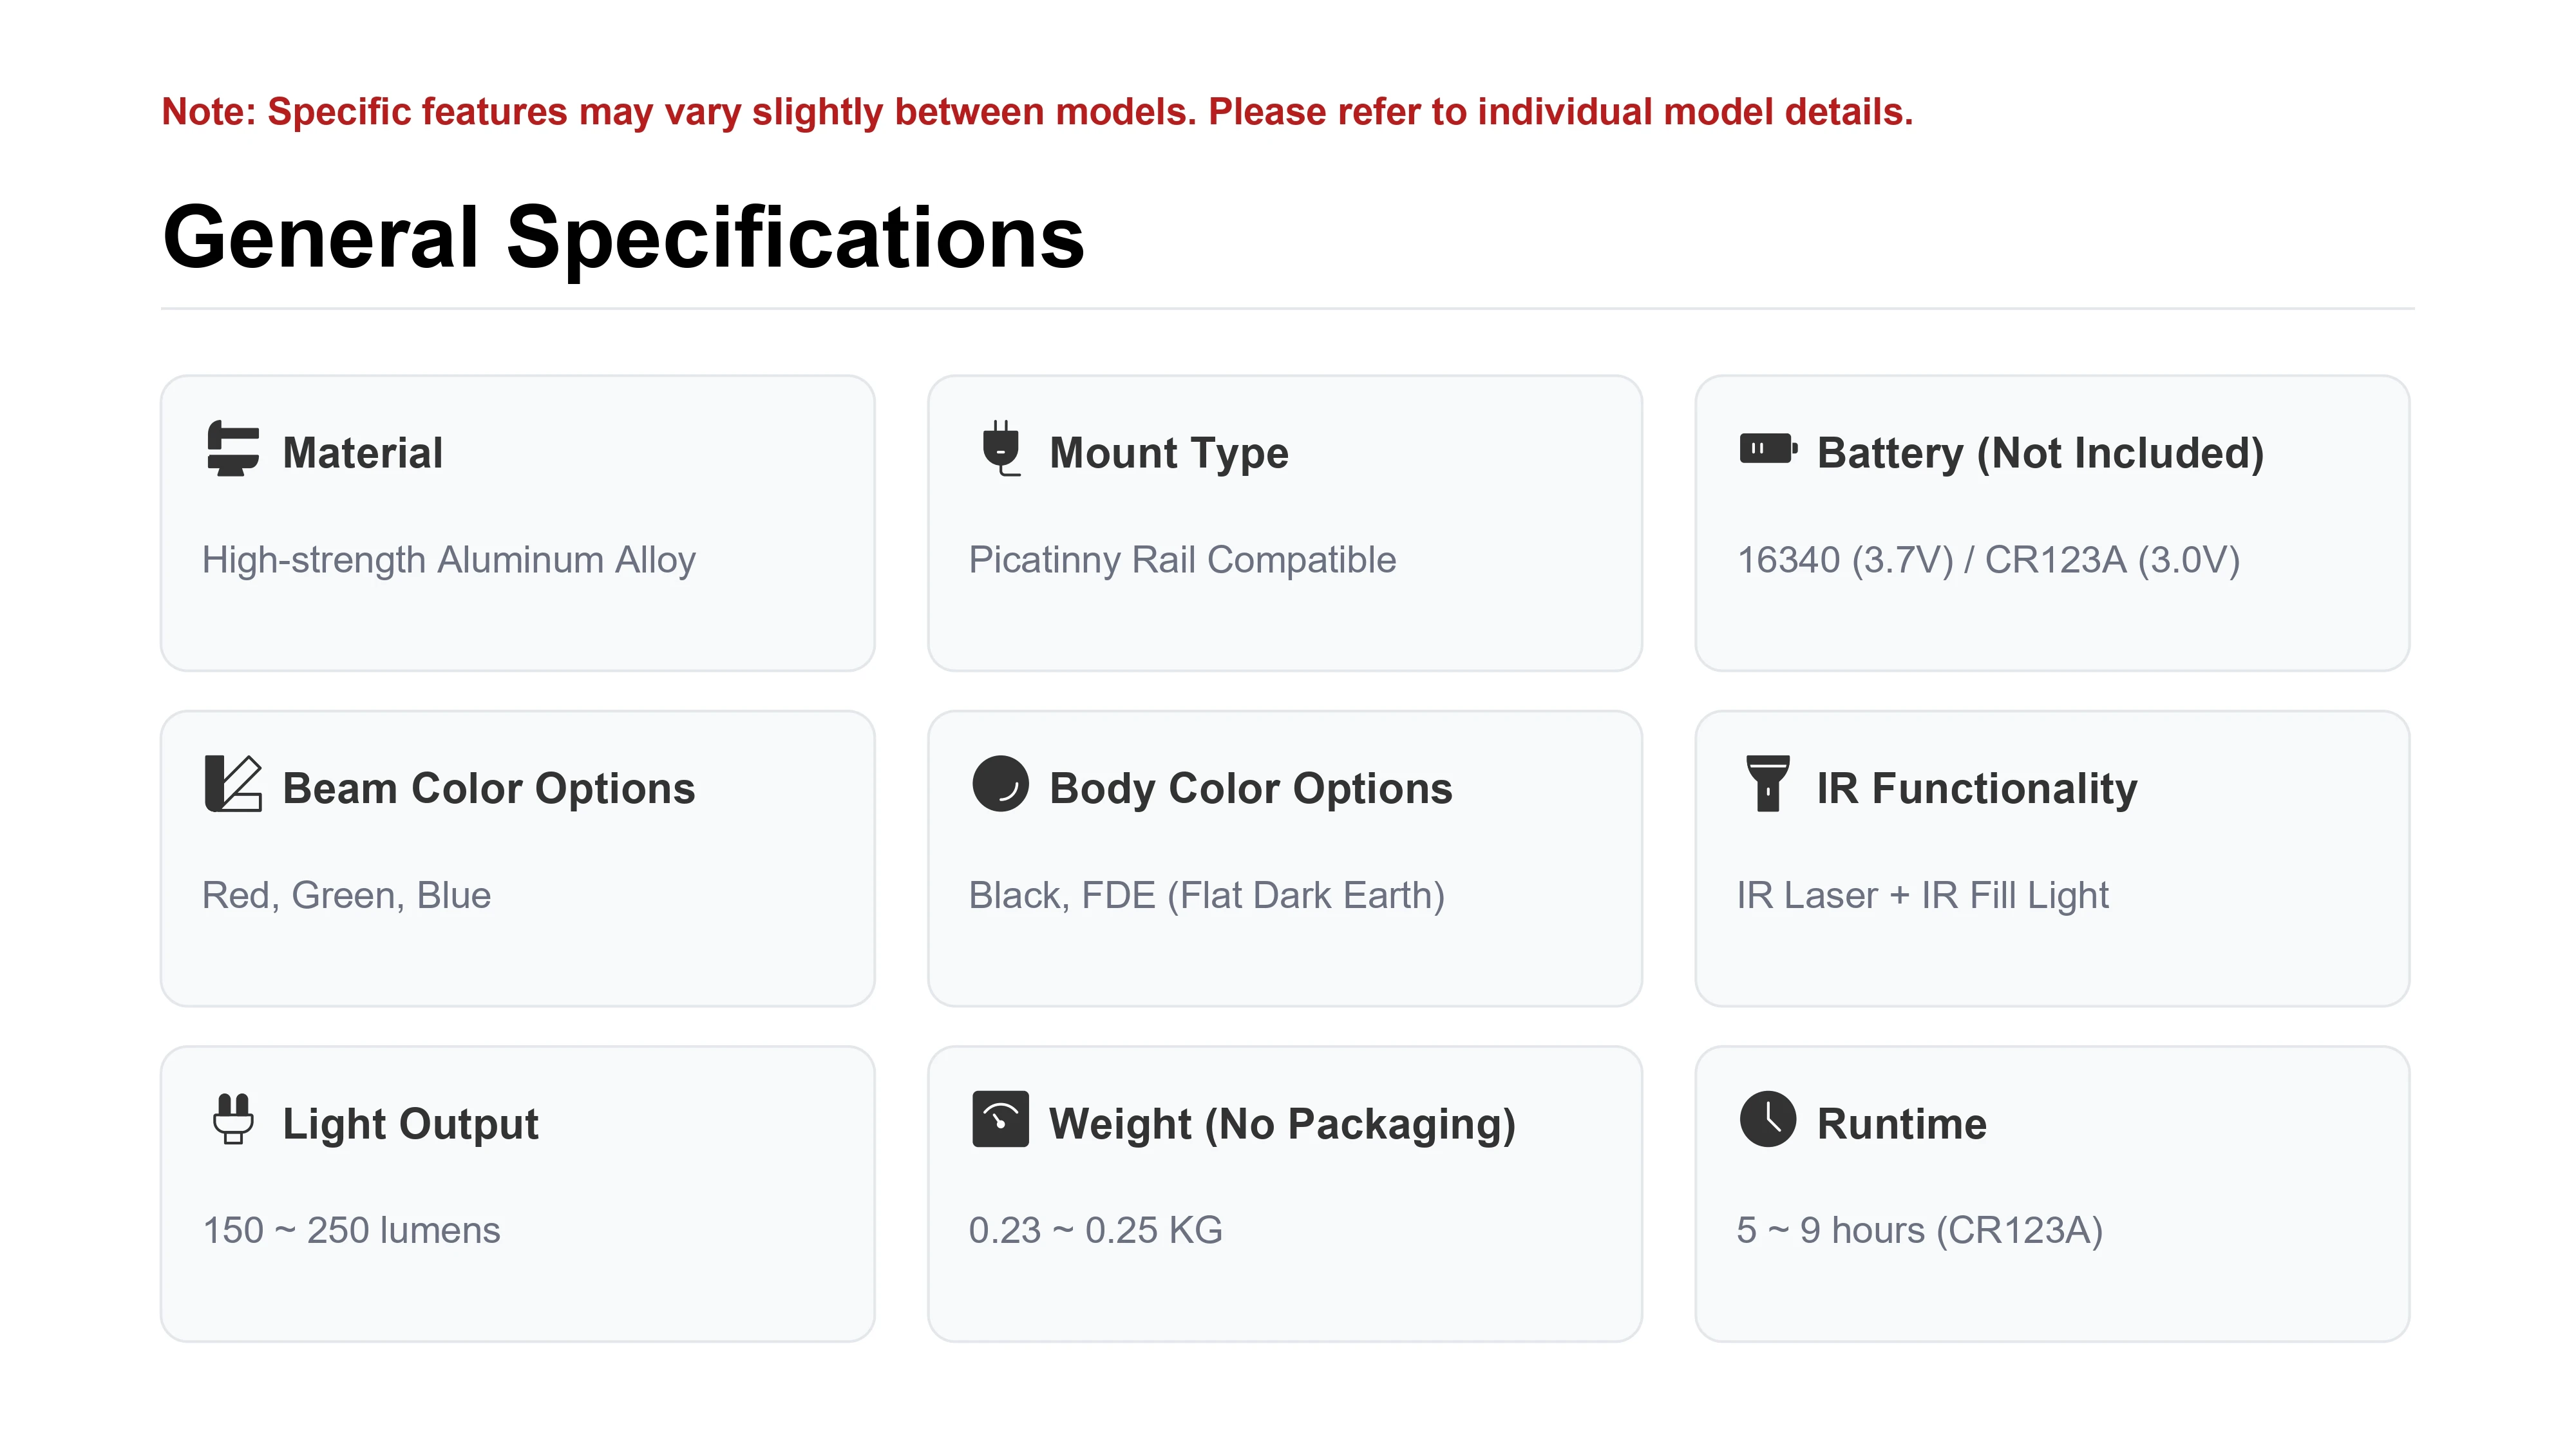Select the High-strength Aluminum Alloy text
The image size is (2576, 1449).
449,560
